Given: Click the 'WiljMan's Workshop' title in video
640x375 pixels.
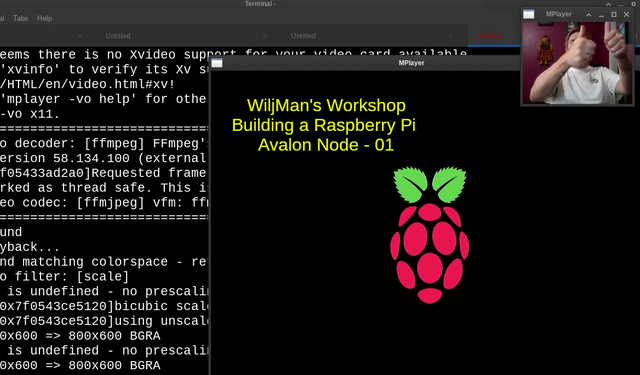Looking at the screenshot, I should [x=326, y=106].
